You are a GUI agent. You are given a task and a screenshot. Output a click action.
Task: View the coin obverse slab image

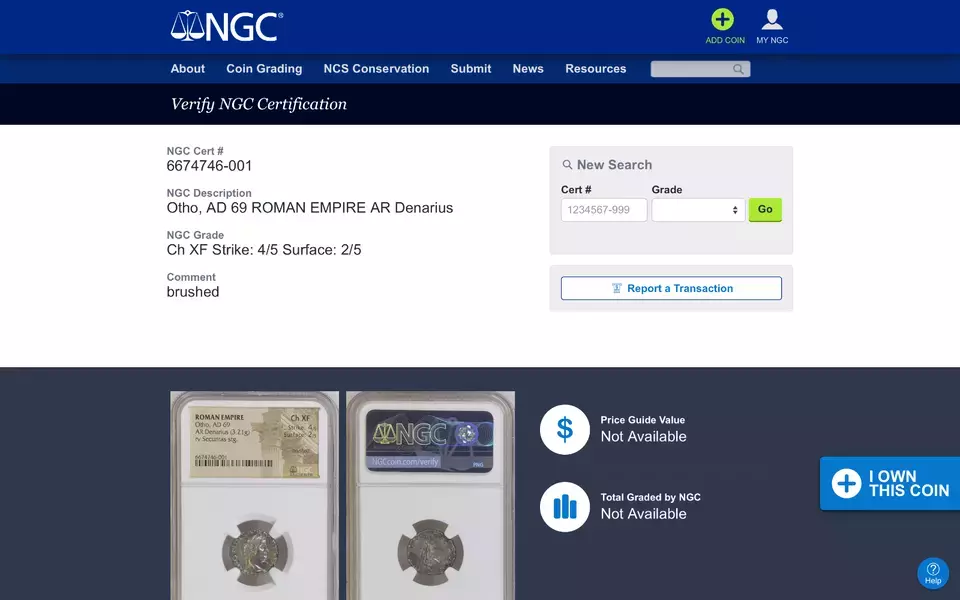(x=255, y=495)
